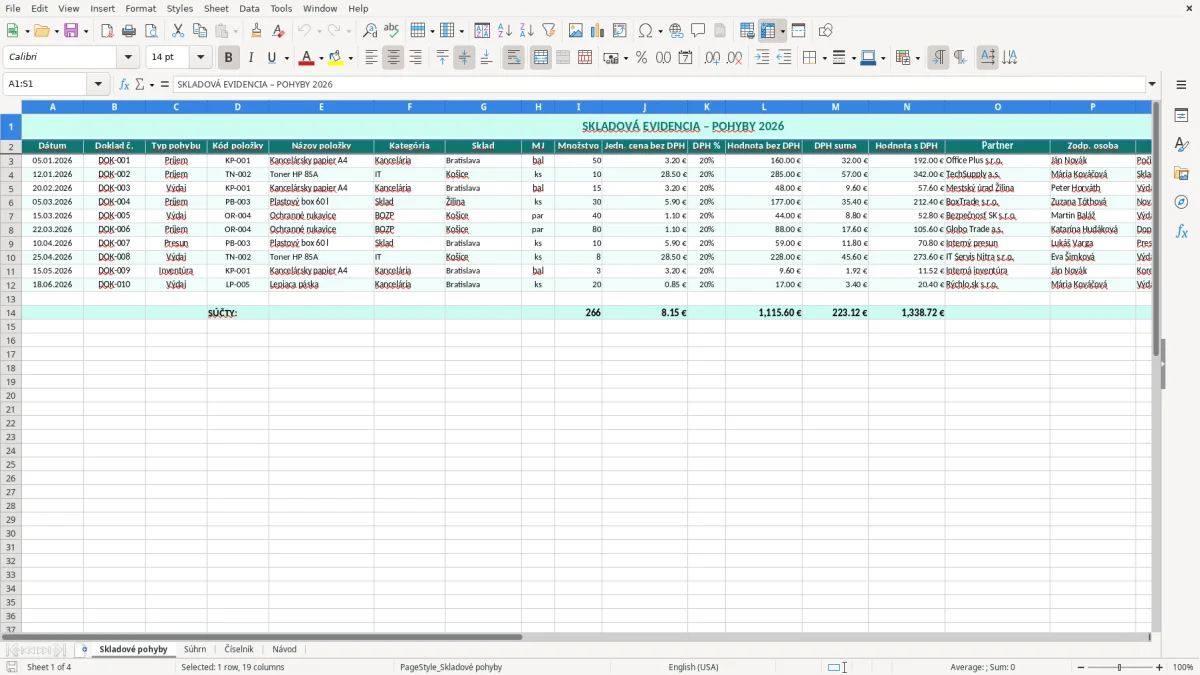
Task: Open the sidebar Navigator compass icon
Action: pyautogui.click(x=1181, y=202)
